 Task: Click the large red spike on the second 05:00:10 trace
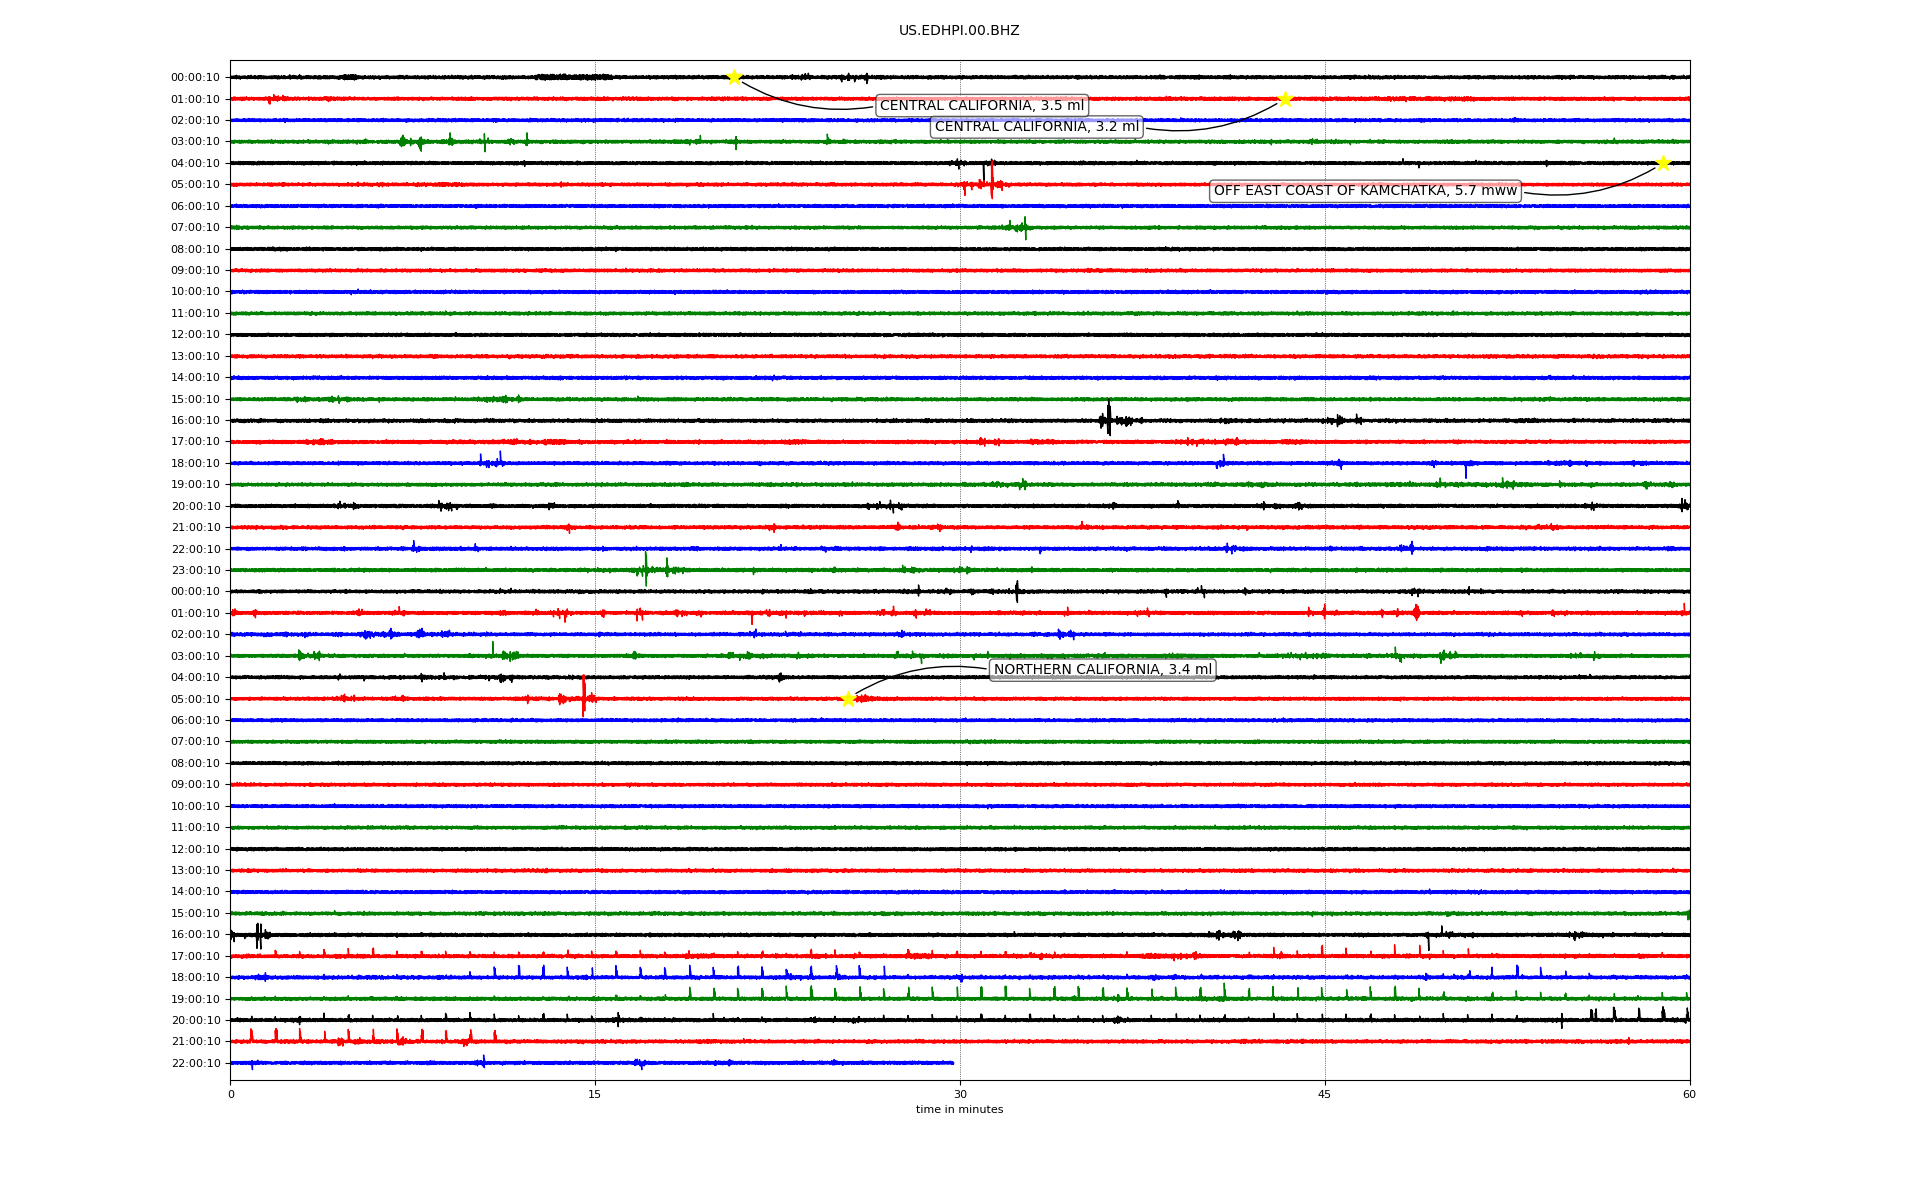point(584,696)
